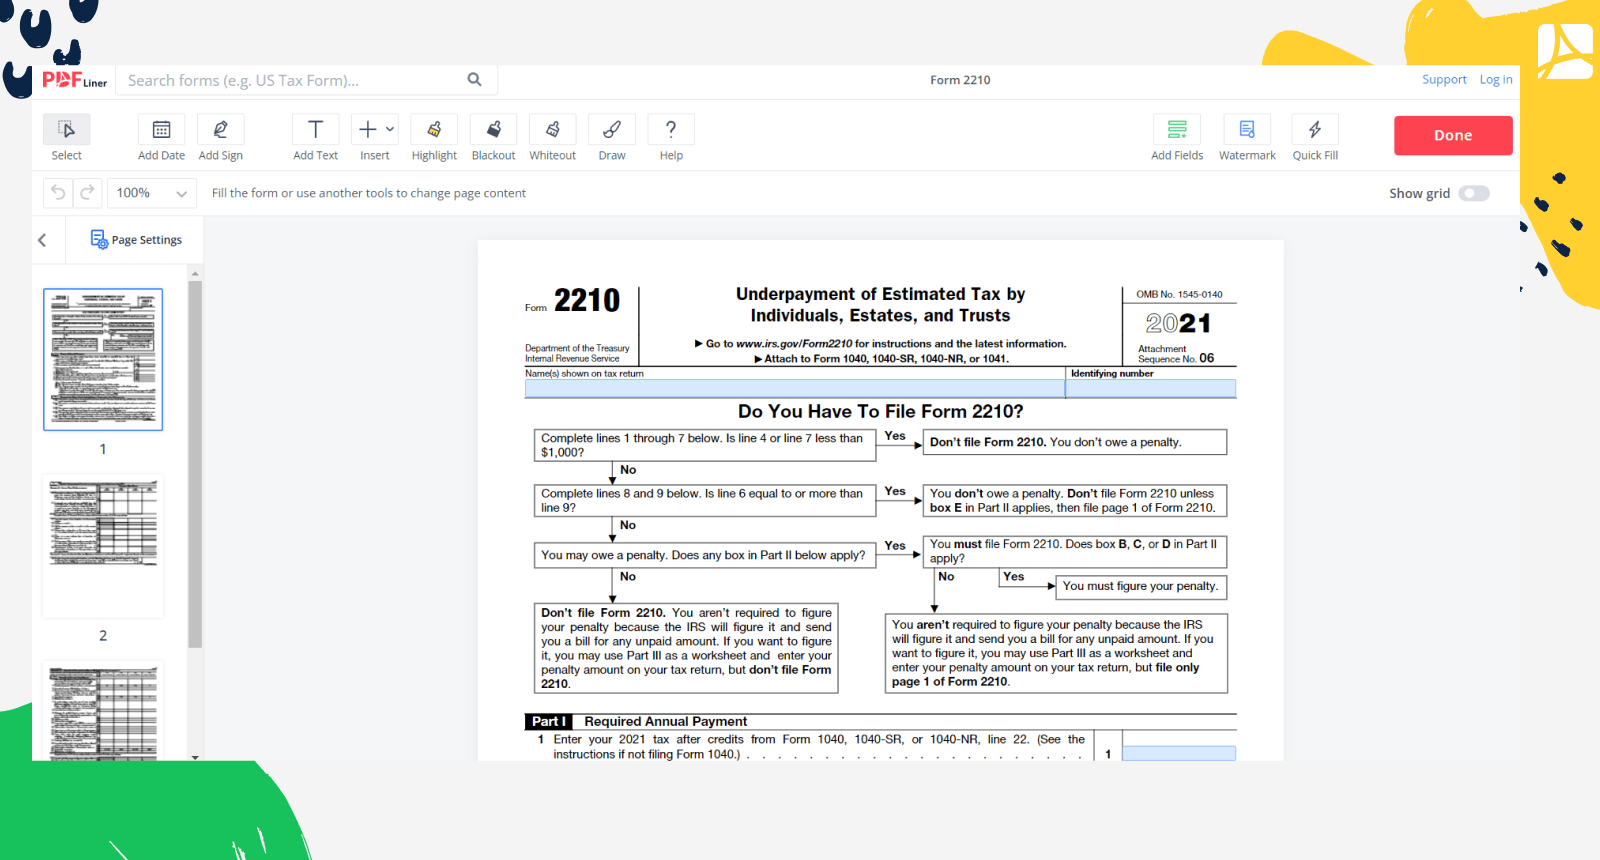Collapse the page thumbnails sidebar
The image size is (1600, 860).
point(42,240)
